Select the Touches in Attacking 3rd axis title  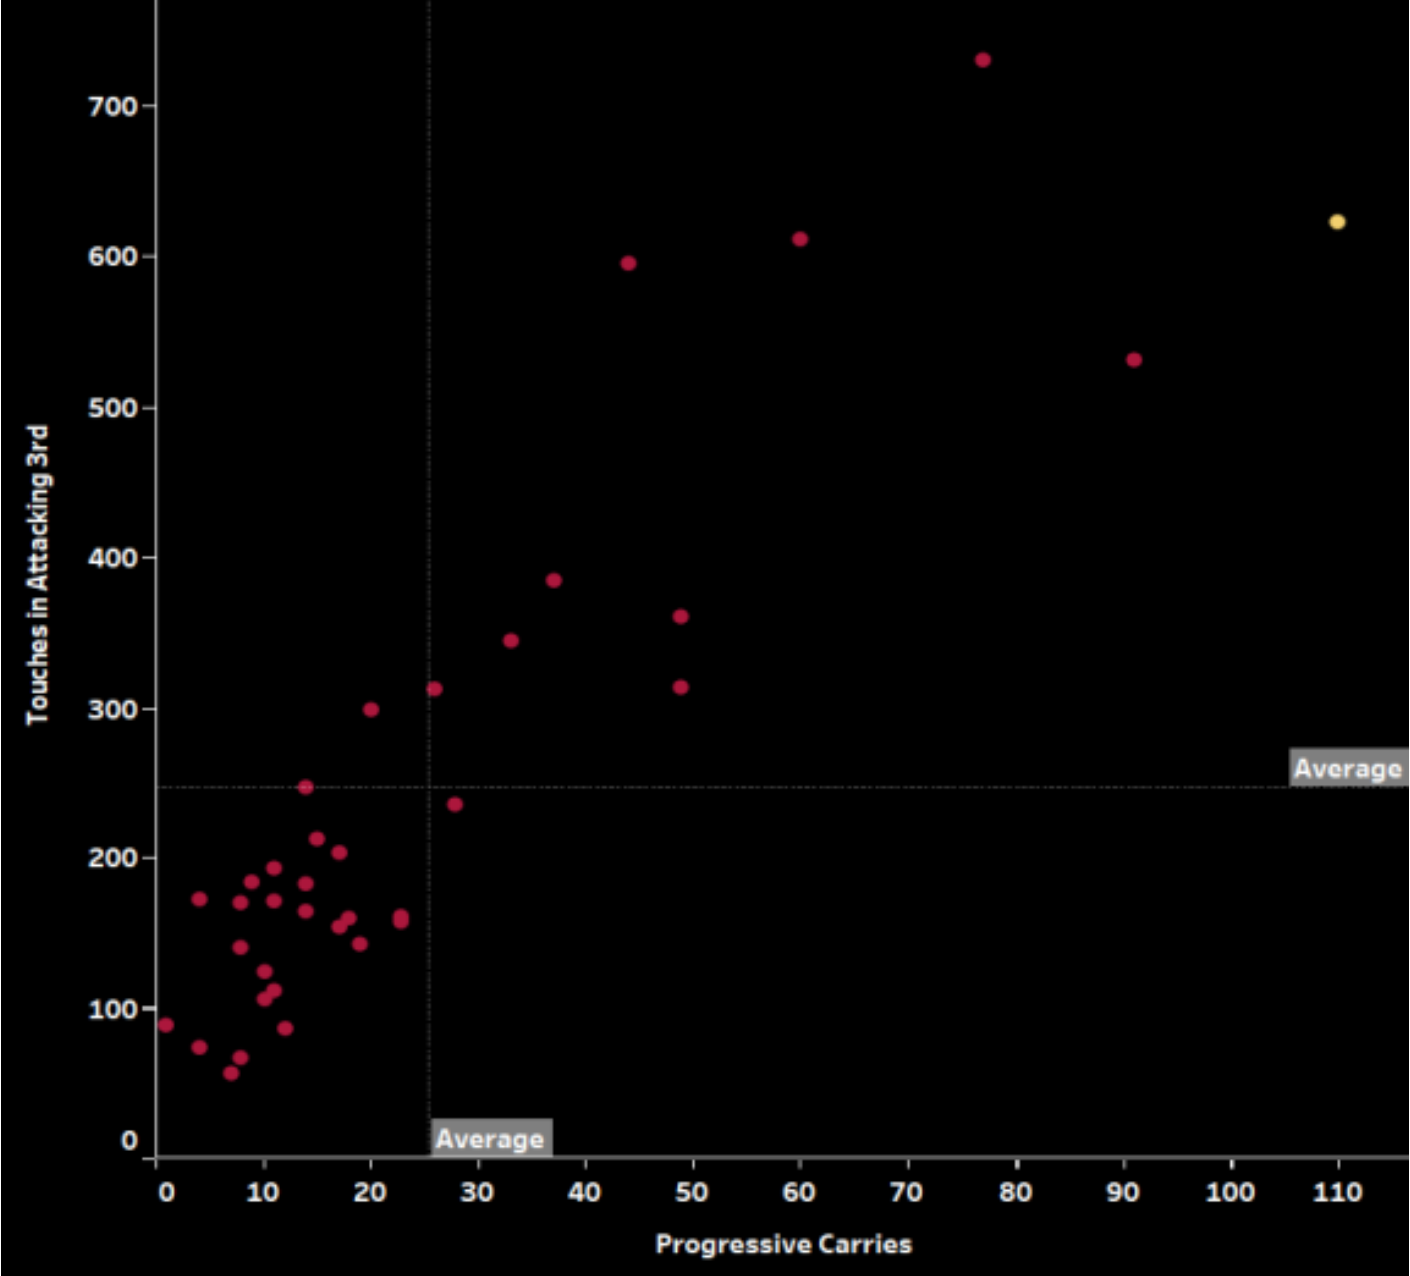coord(38,575)
